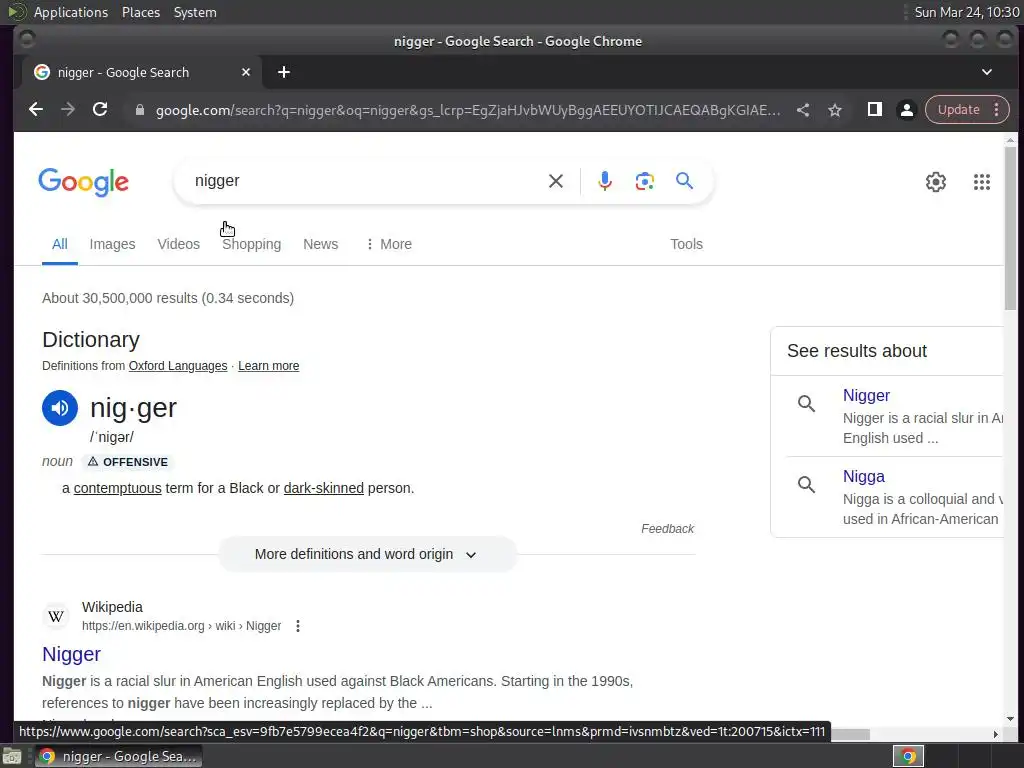Open the Places menu

(140, 12)
